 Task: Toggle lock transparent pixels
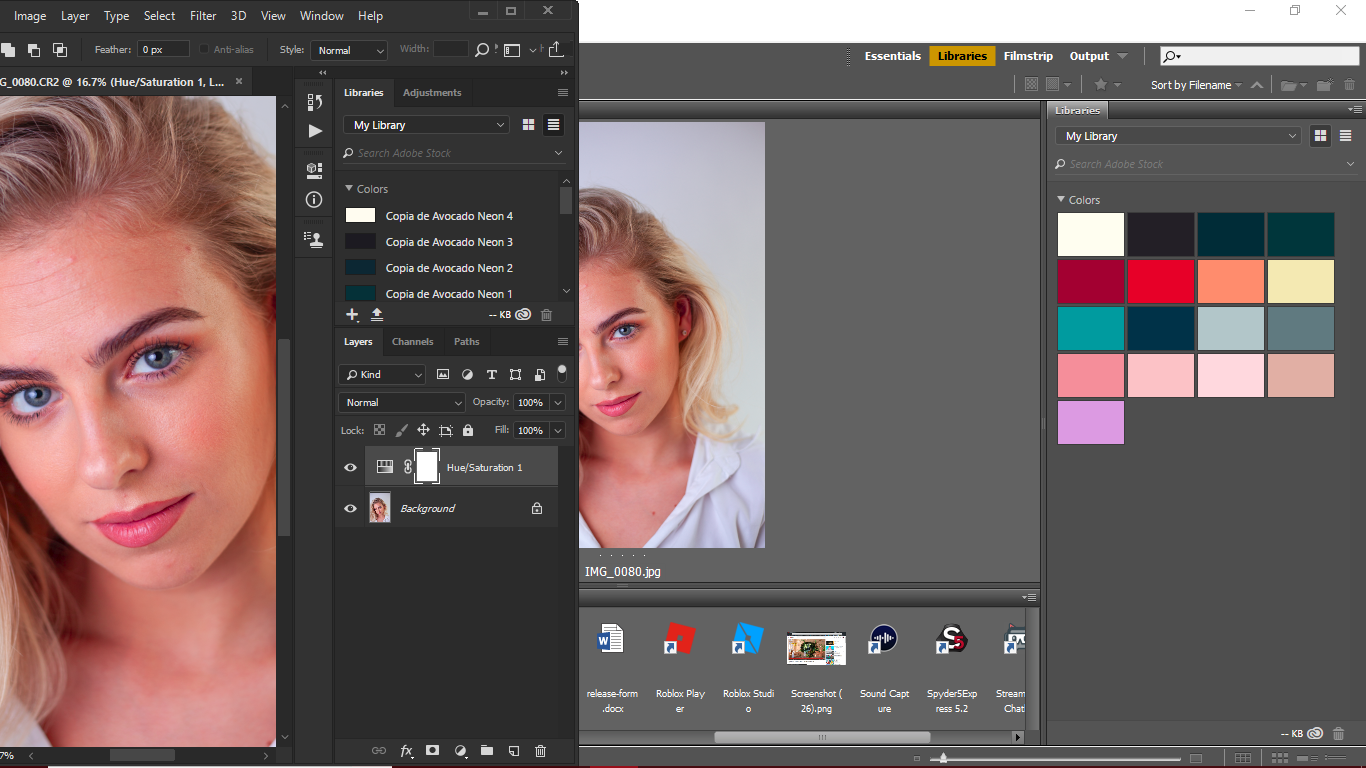(x=379, y=430)
